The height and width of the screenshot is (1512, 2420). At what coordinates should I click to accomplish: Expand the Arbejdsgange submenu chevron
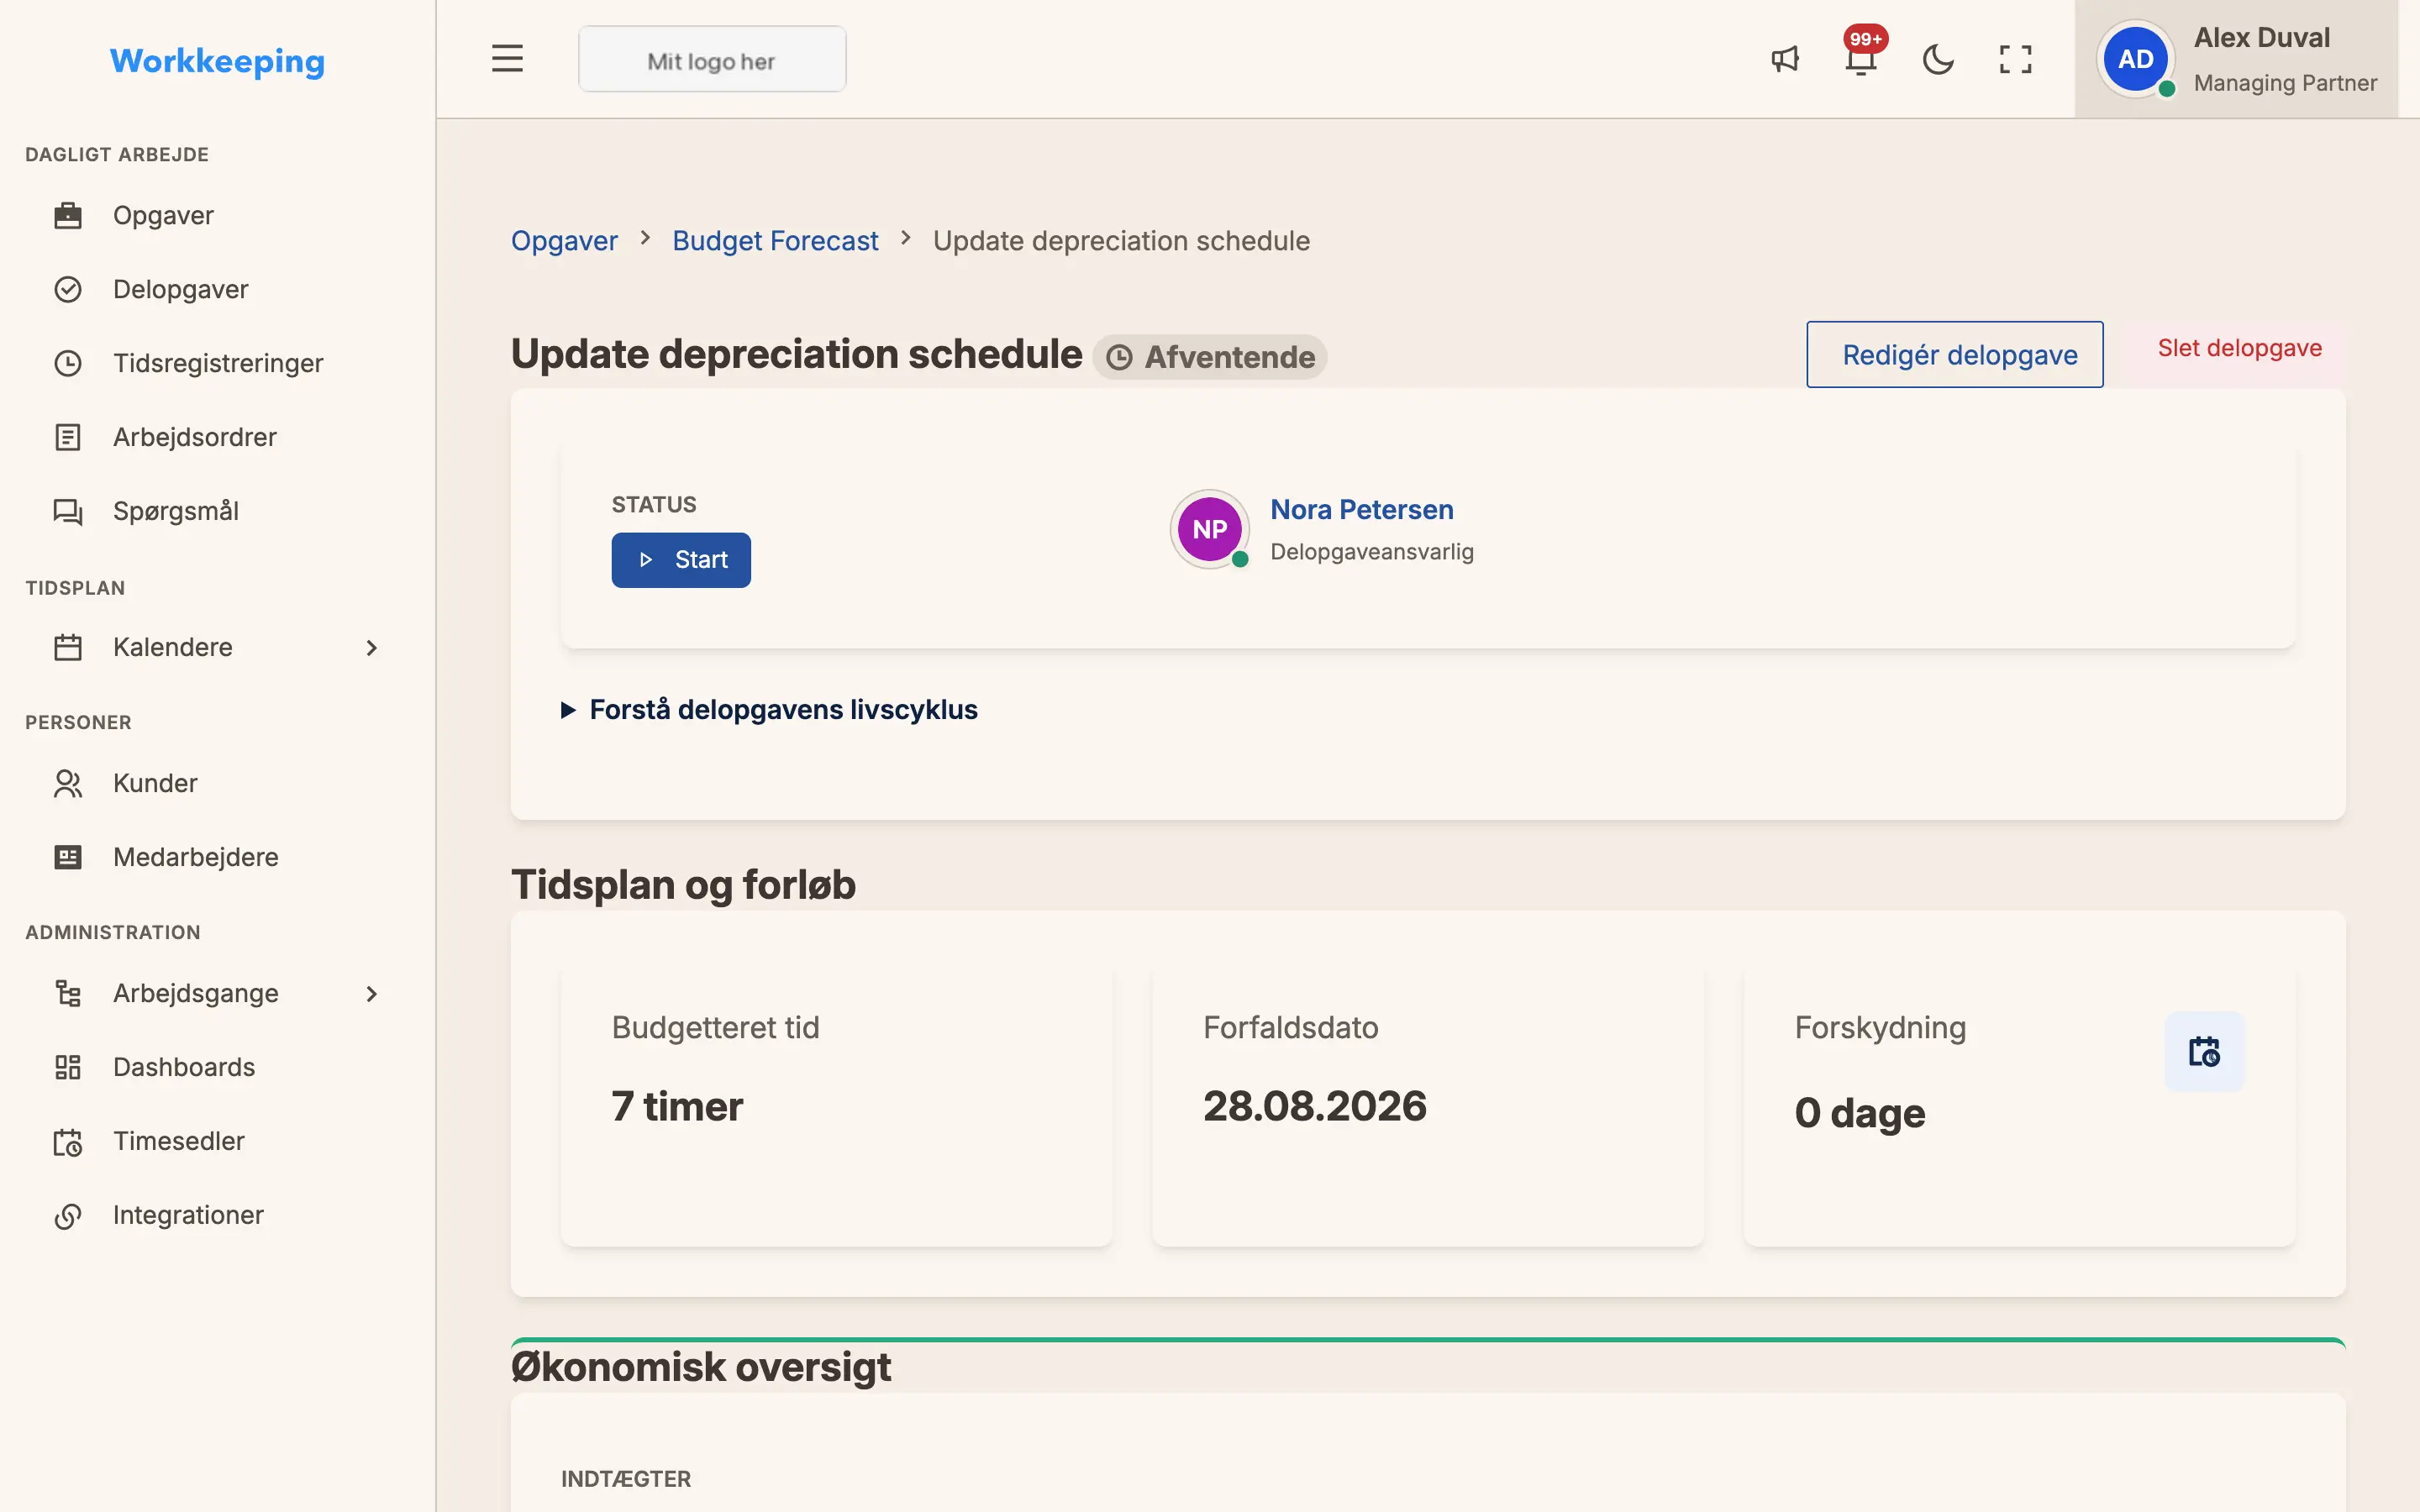click(372, 994)
